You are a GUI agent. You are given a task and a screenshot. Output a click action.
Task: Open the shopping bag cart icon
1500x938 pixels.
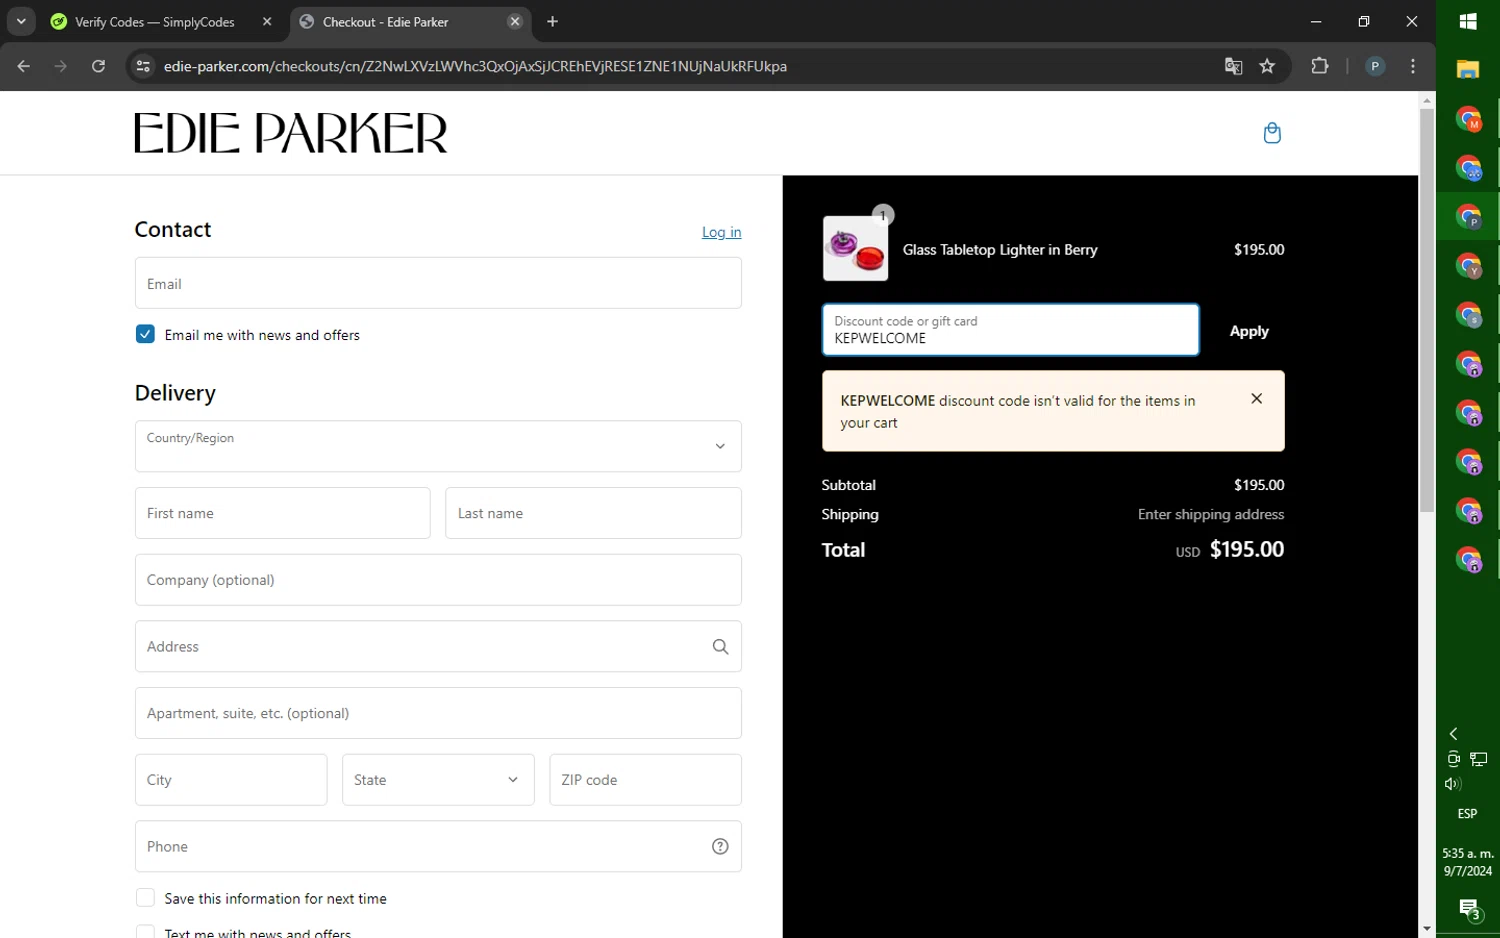[x=1272, y=133]
